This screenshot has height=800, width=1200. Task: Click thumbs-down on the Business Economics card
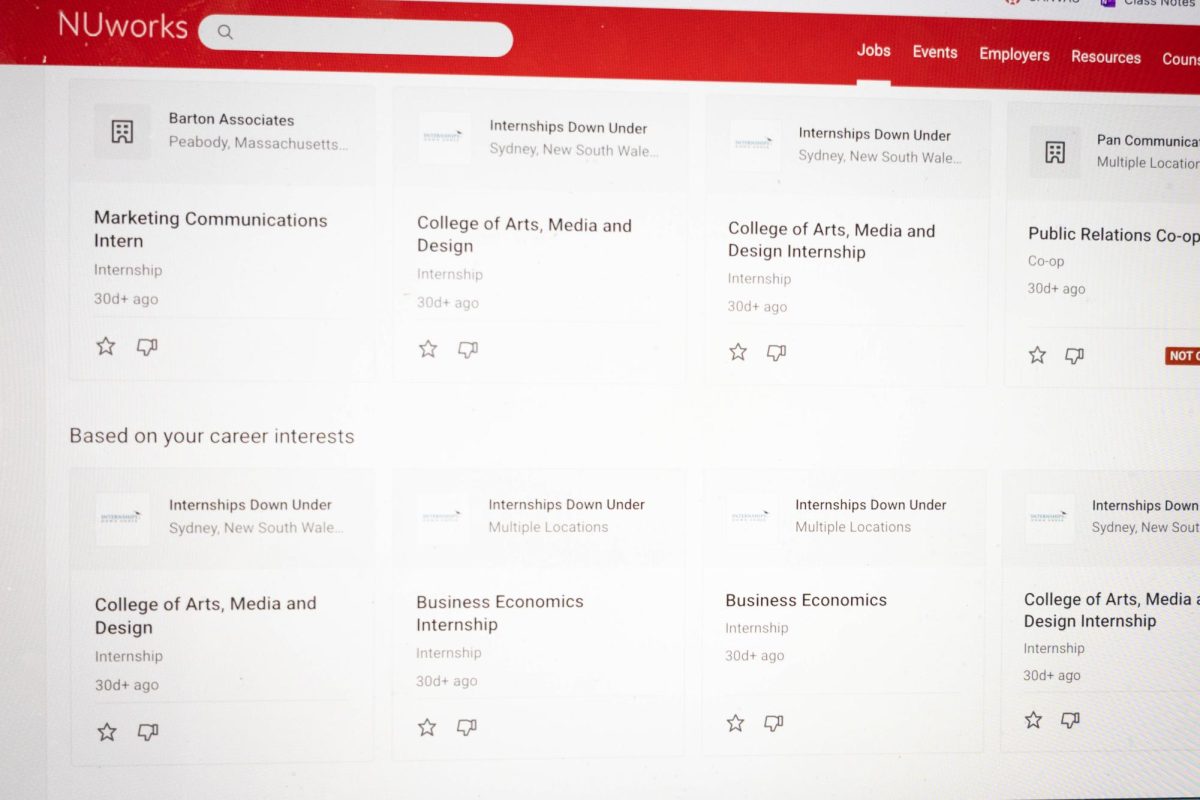[x=773, y=722]
